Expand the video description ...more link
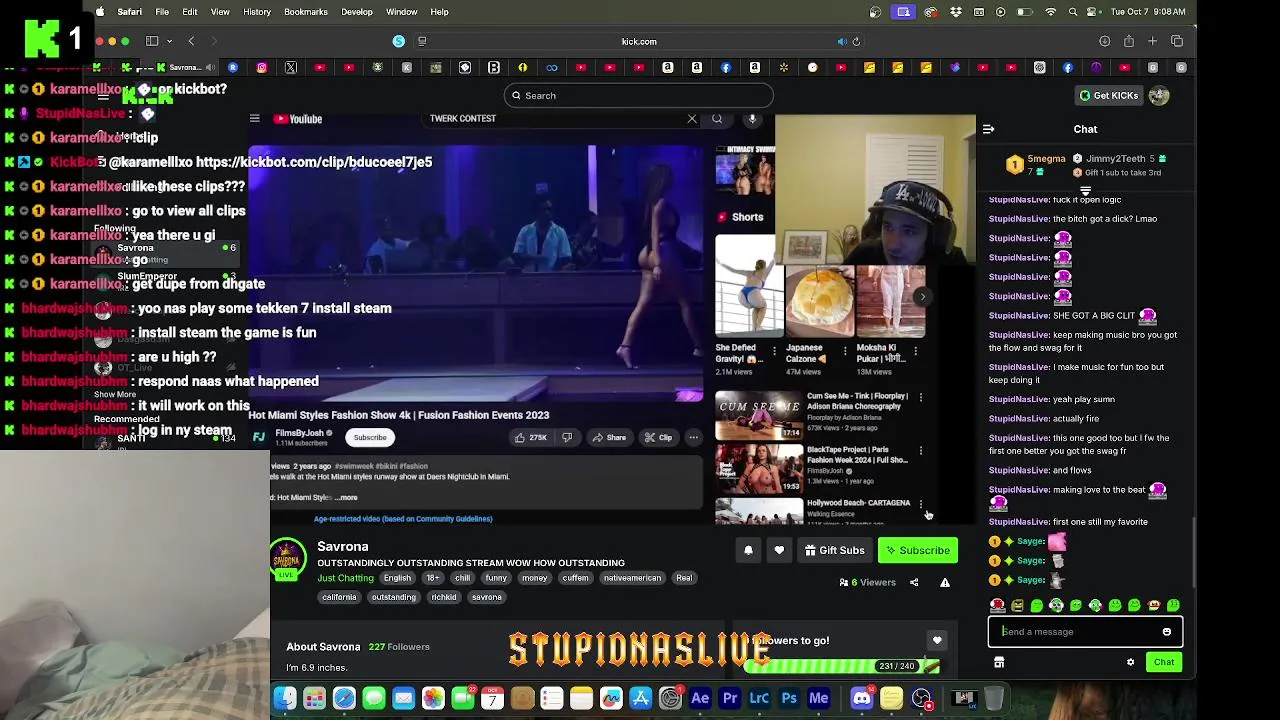 [x=346, y=497]
